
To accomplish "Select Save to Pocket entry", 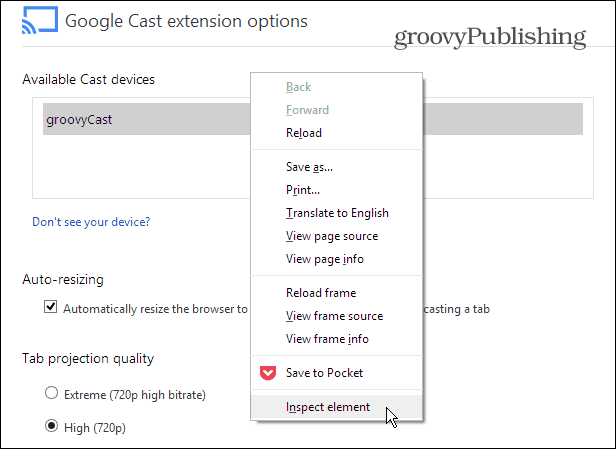I will click(x=336, y=373).
